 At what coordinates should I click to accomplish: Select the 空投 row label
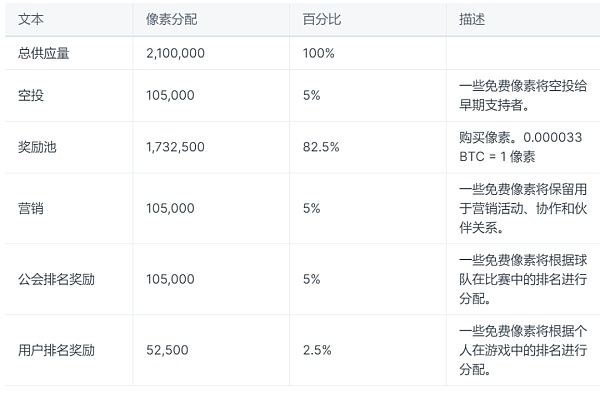click(31, 96)
